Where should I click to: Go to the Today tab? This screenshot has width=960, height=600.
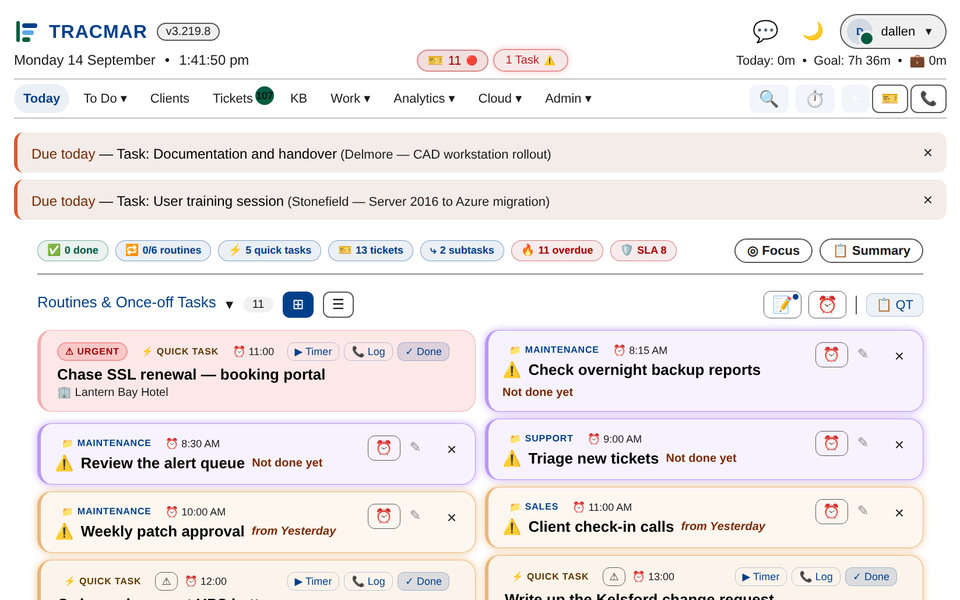pos(42,99)
